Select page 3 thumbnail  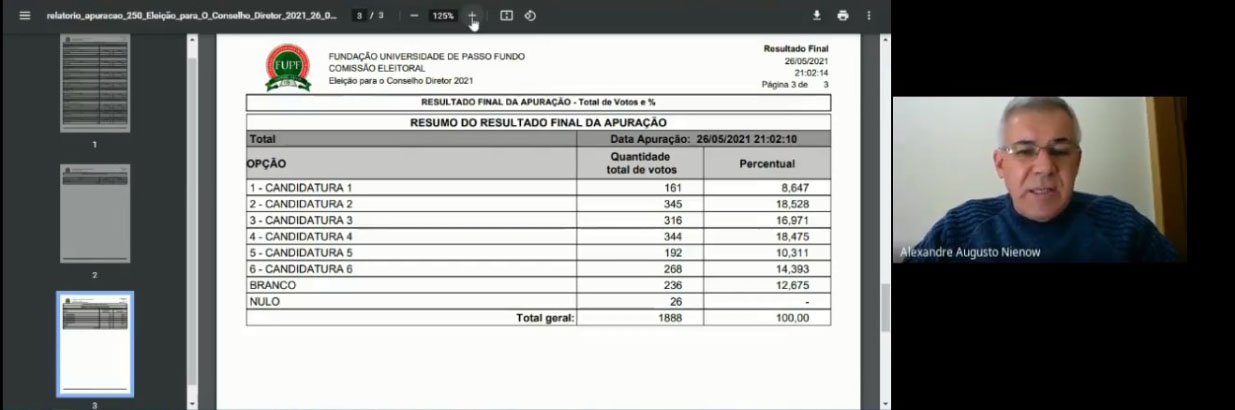coord(95,345)
